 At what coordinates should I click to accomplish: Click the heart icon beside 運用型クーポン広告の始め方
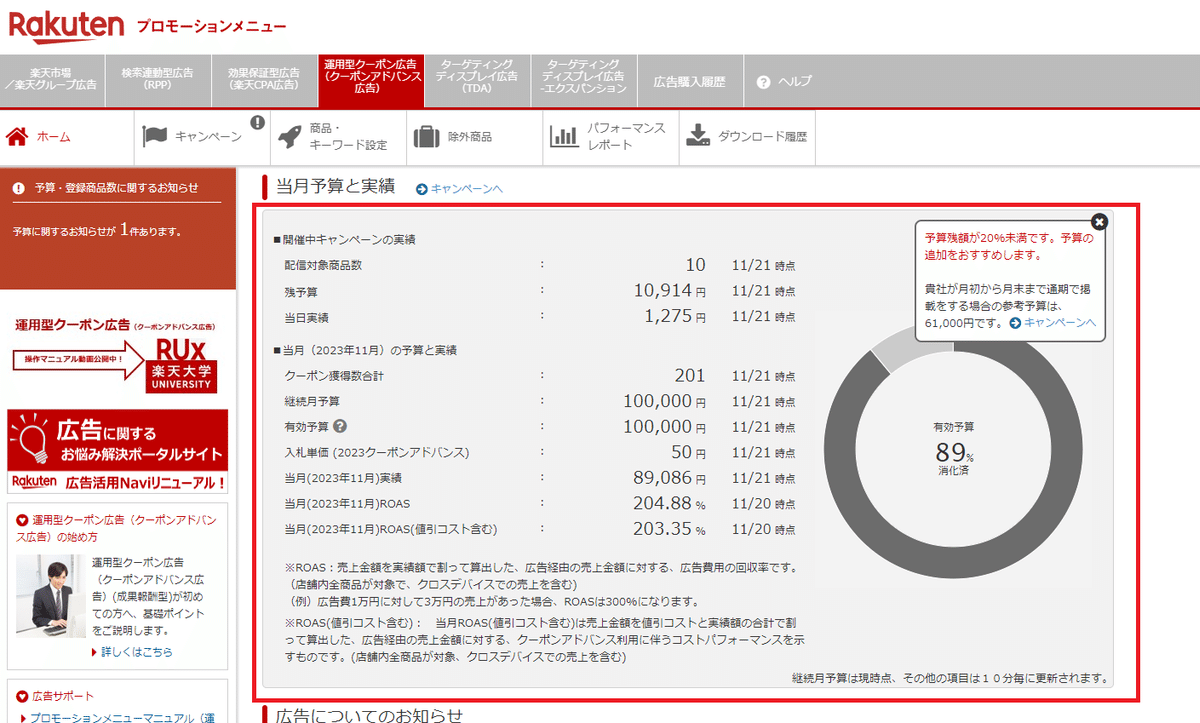[23, 520]
